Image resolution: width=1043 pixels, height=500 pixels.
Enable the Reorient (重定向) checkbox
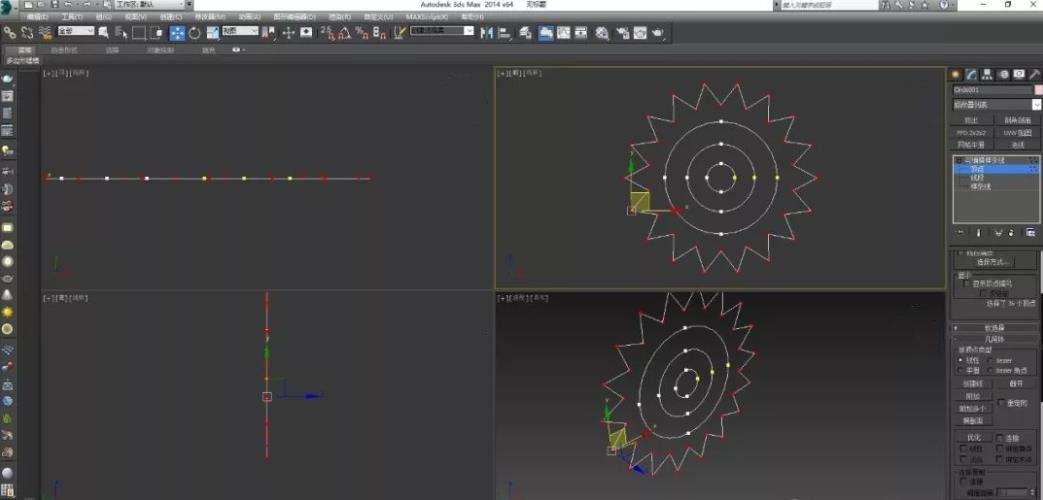[x=1003, y=402]
